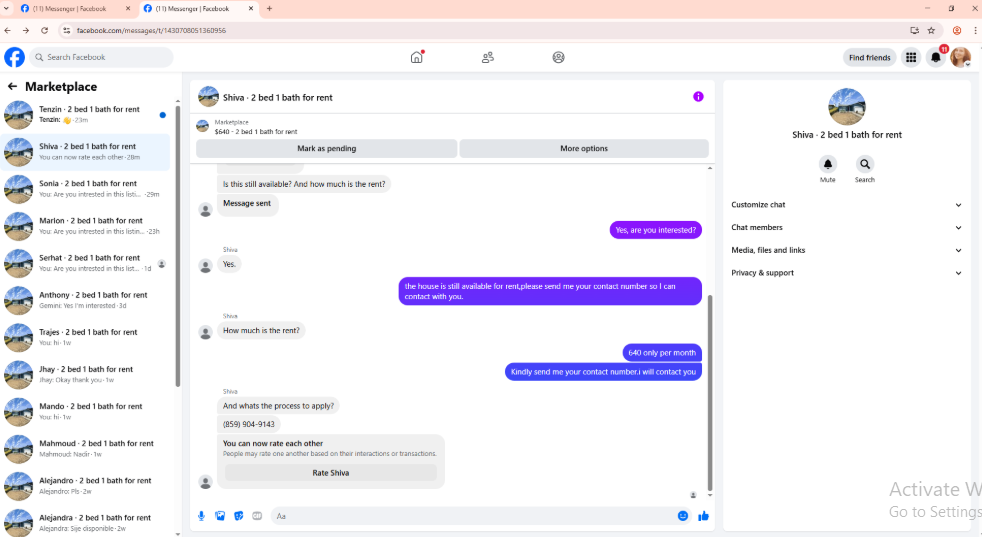Expand Media, files and links section
Screen dimensions: 982x537
(846, 250)
